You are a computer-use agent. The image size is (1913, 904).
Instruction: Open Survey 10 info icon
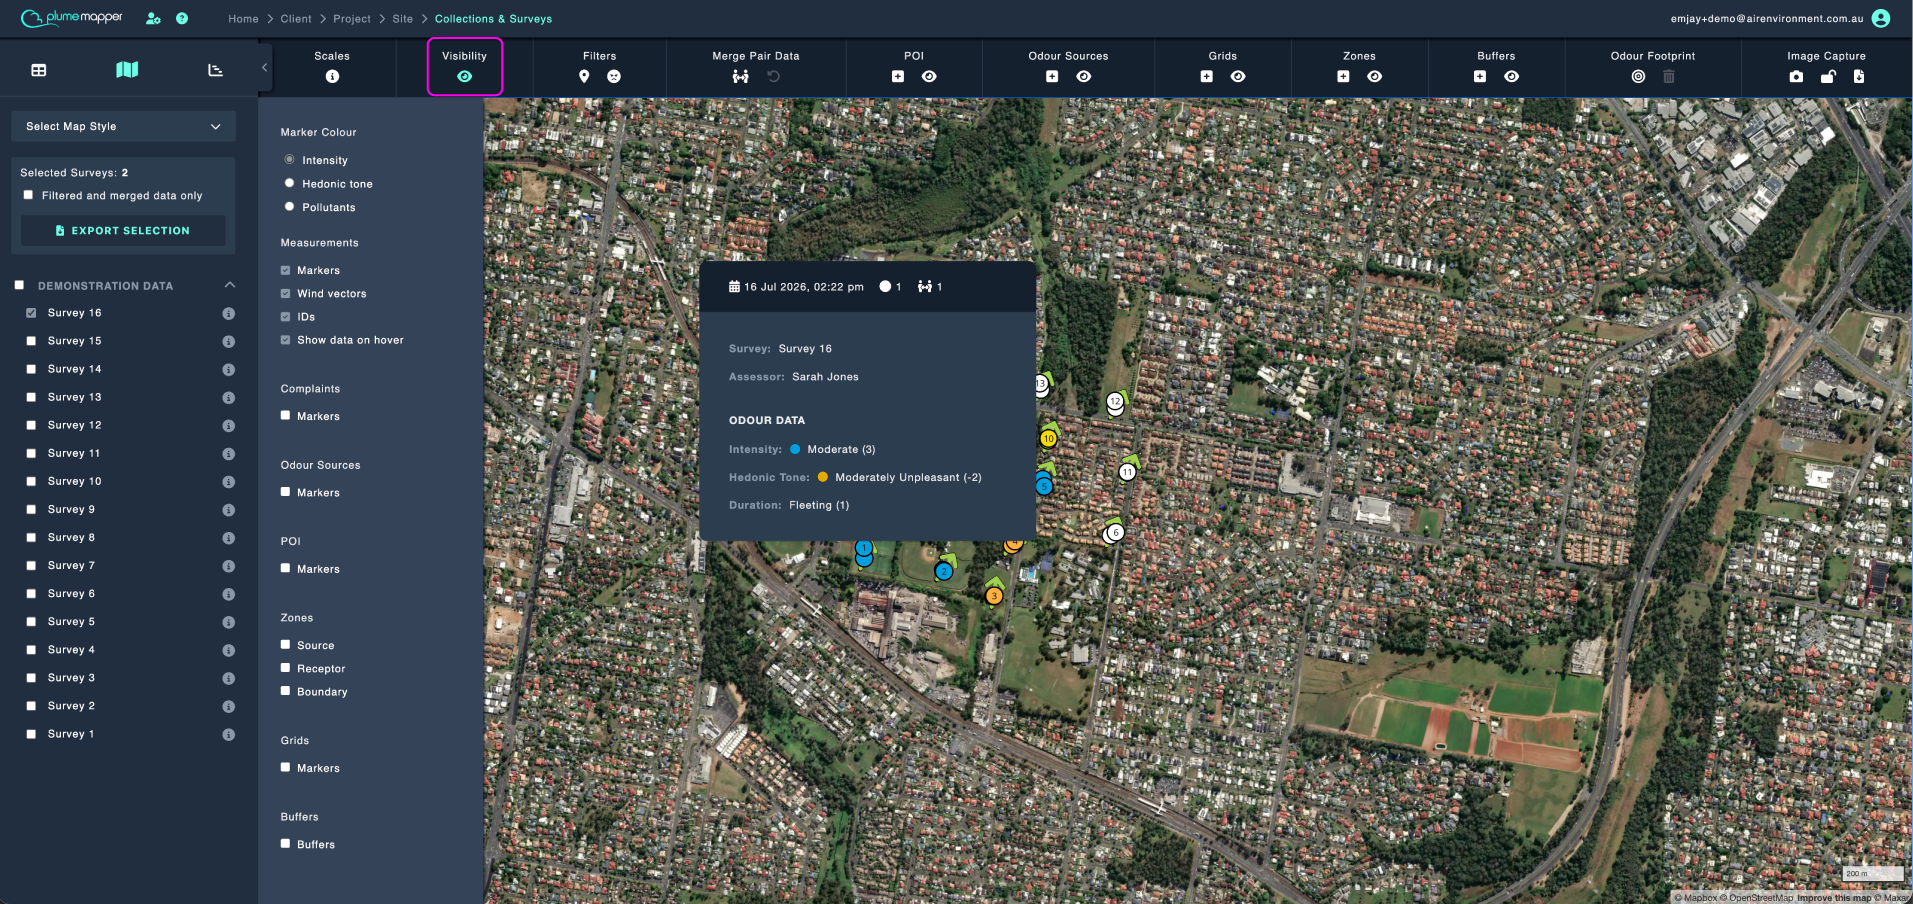tap(228, 481)
